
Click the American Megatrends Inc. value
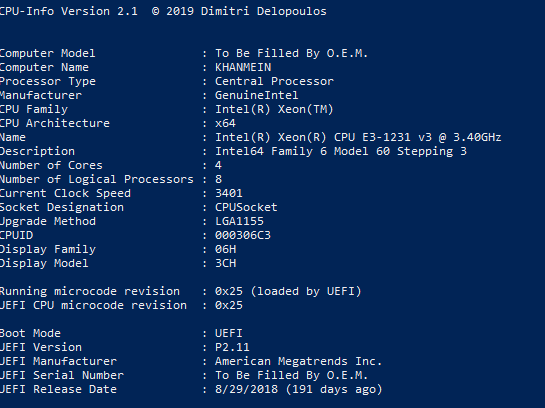(x=298, y=361)
